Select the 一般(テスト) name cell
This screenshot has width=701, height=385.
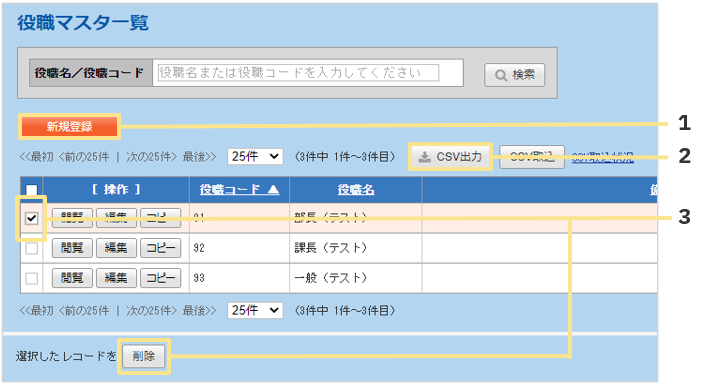(355, 278)
